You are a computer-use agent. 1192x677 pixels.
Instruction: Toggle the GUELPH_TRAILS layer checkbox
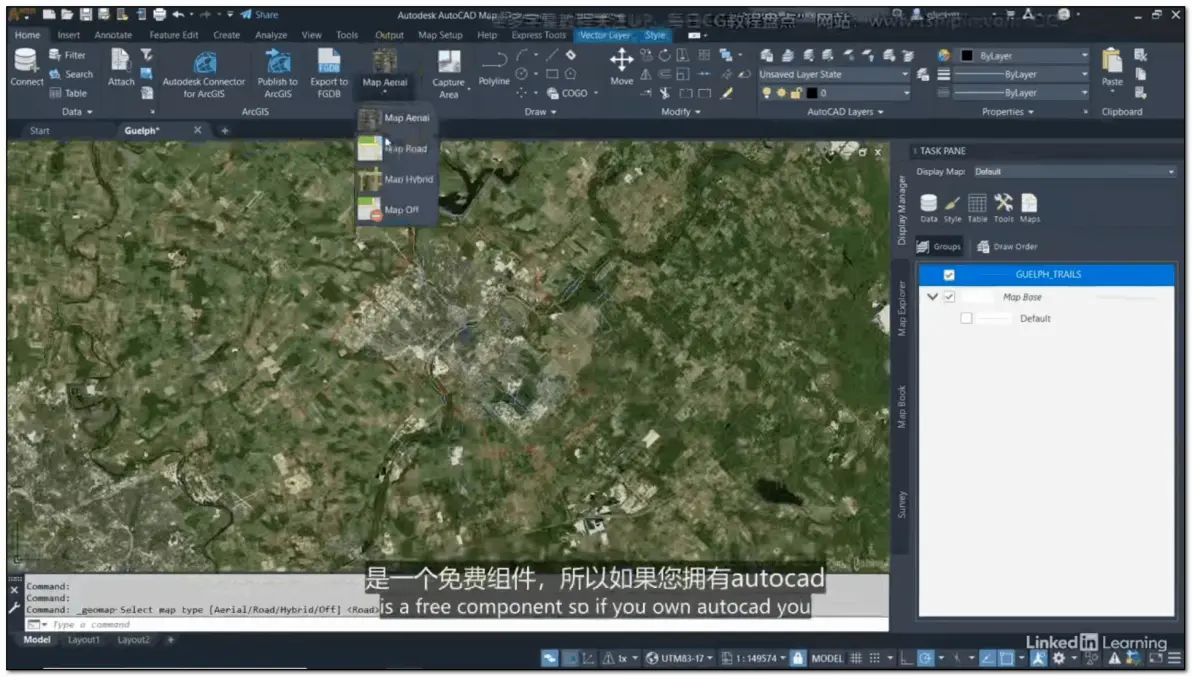949,275
